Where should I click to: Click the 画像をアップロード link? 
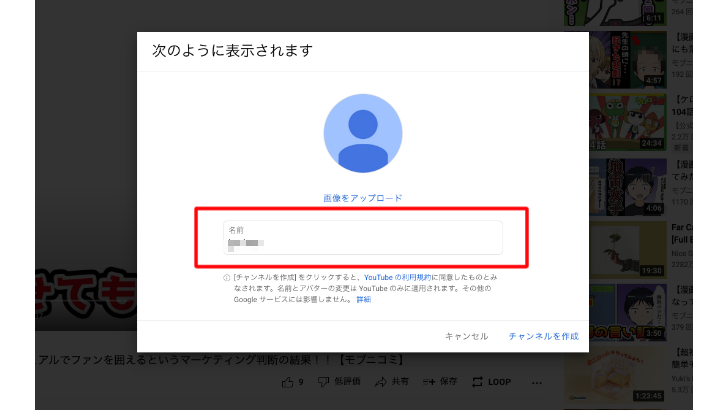click(363, 198)
